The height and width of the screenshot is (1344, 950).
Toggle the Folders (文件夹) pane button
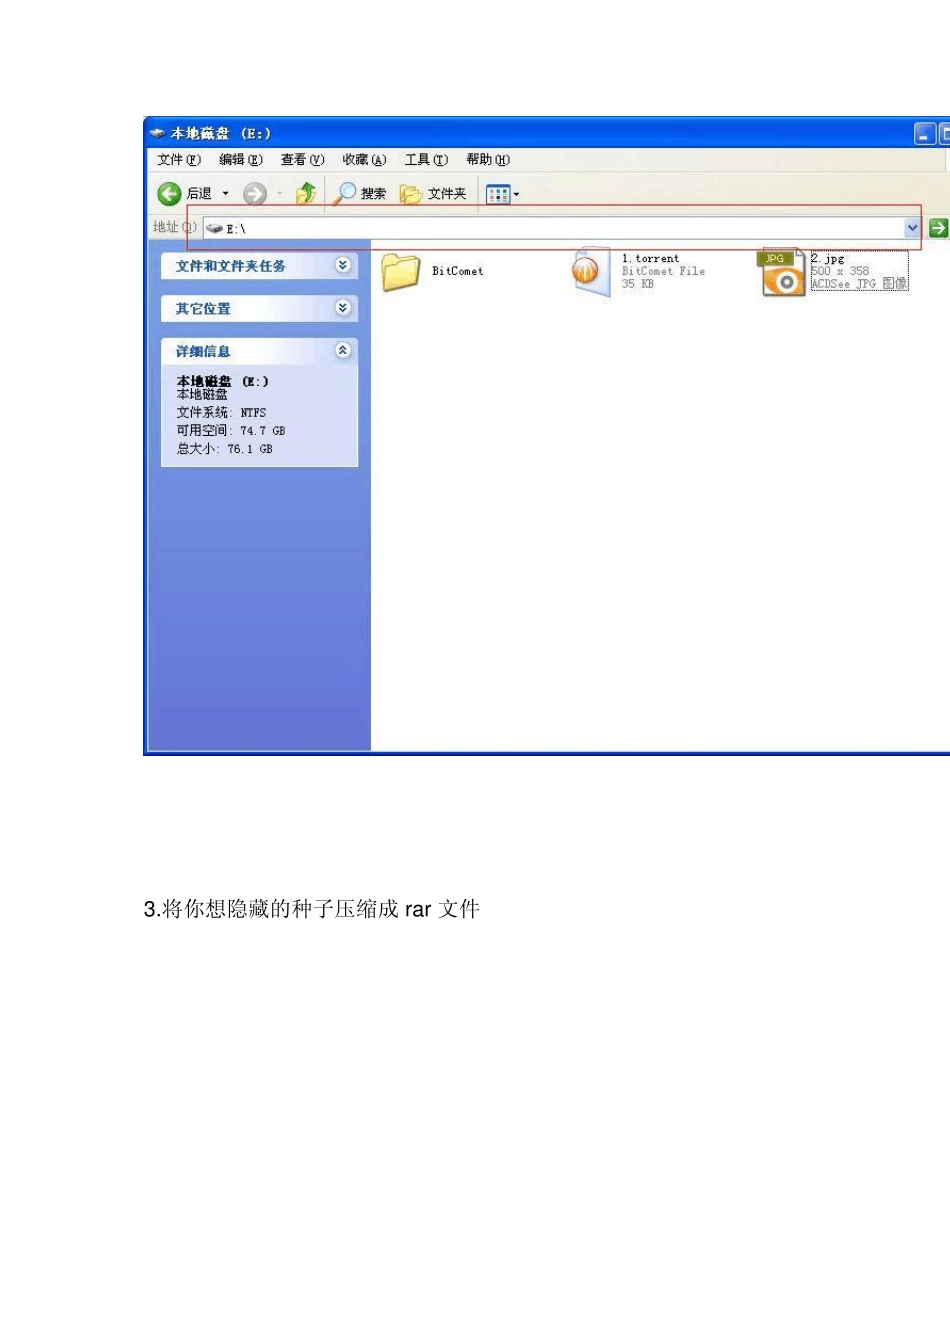tap(433, 194)
